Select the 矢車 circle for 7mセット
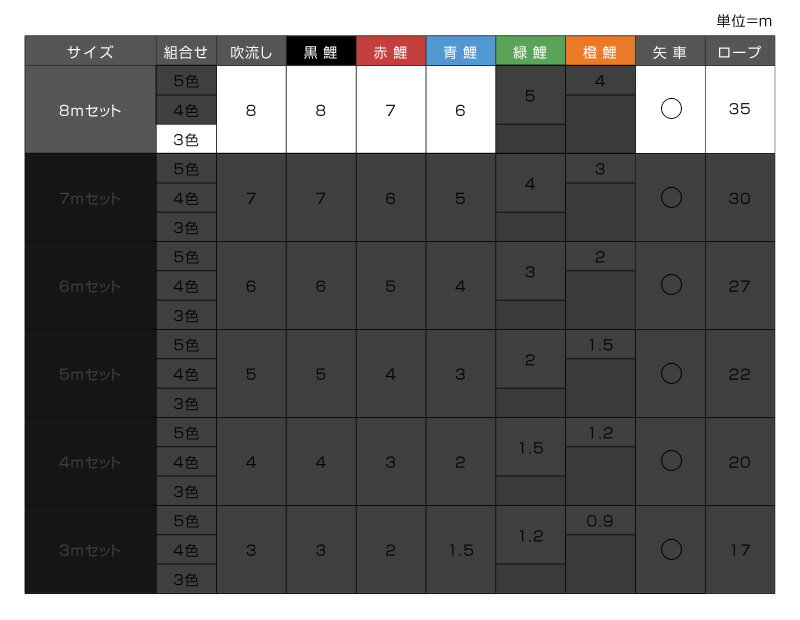This screenshot has width=800, height=620. tap(671, 197)
